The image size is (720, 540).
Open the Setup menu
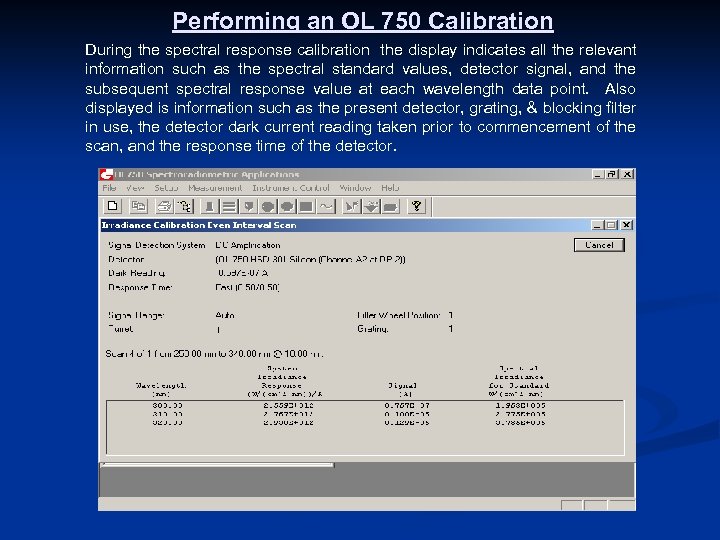[166, 188]
